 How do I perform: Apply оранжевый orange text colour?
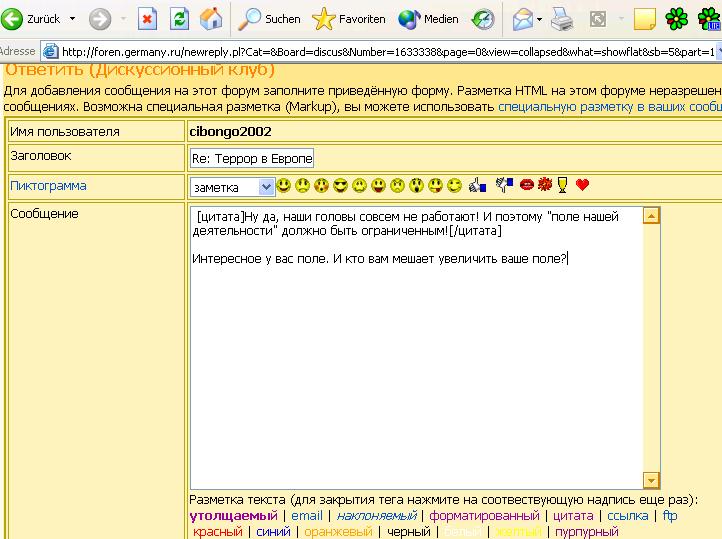338,532
